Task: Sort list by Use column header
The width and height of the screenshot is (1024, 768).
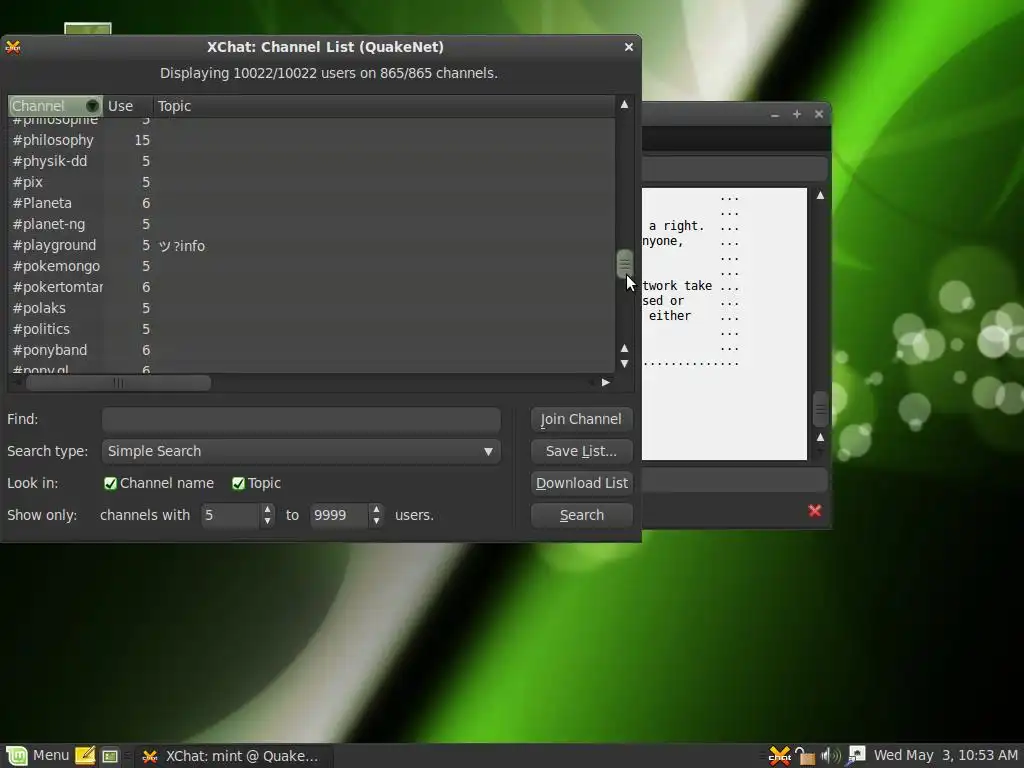Action: coord(128,106)
